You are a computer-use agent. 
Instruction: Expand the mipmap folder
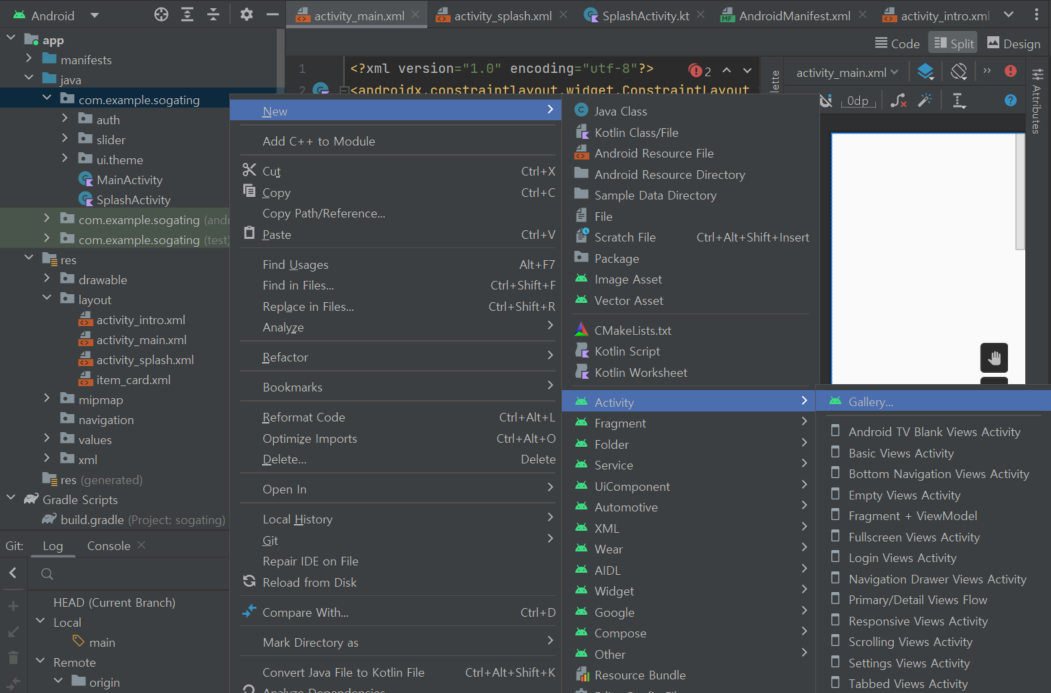click(x=47, y=399)
